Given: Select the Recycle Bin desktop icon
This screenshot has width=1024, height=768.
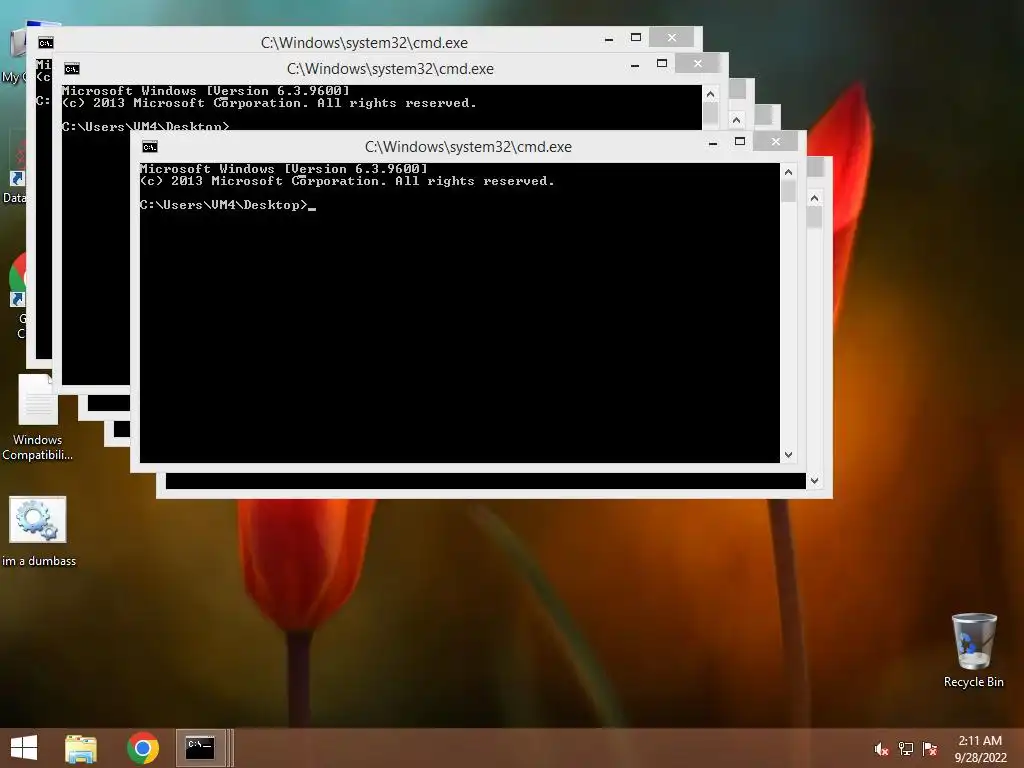Looking at the screenshot, I should [974, 650].
